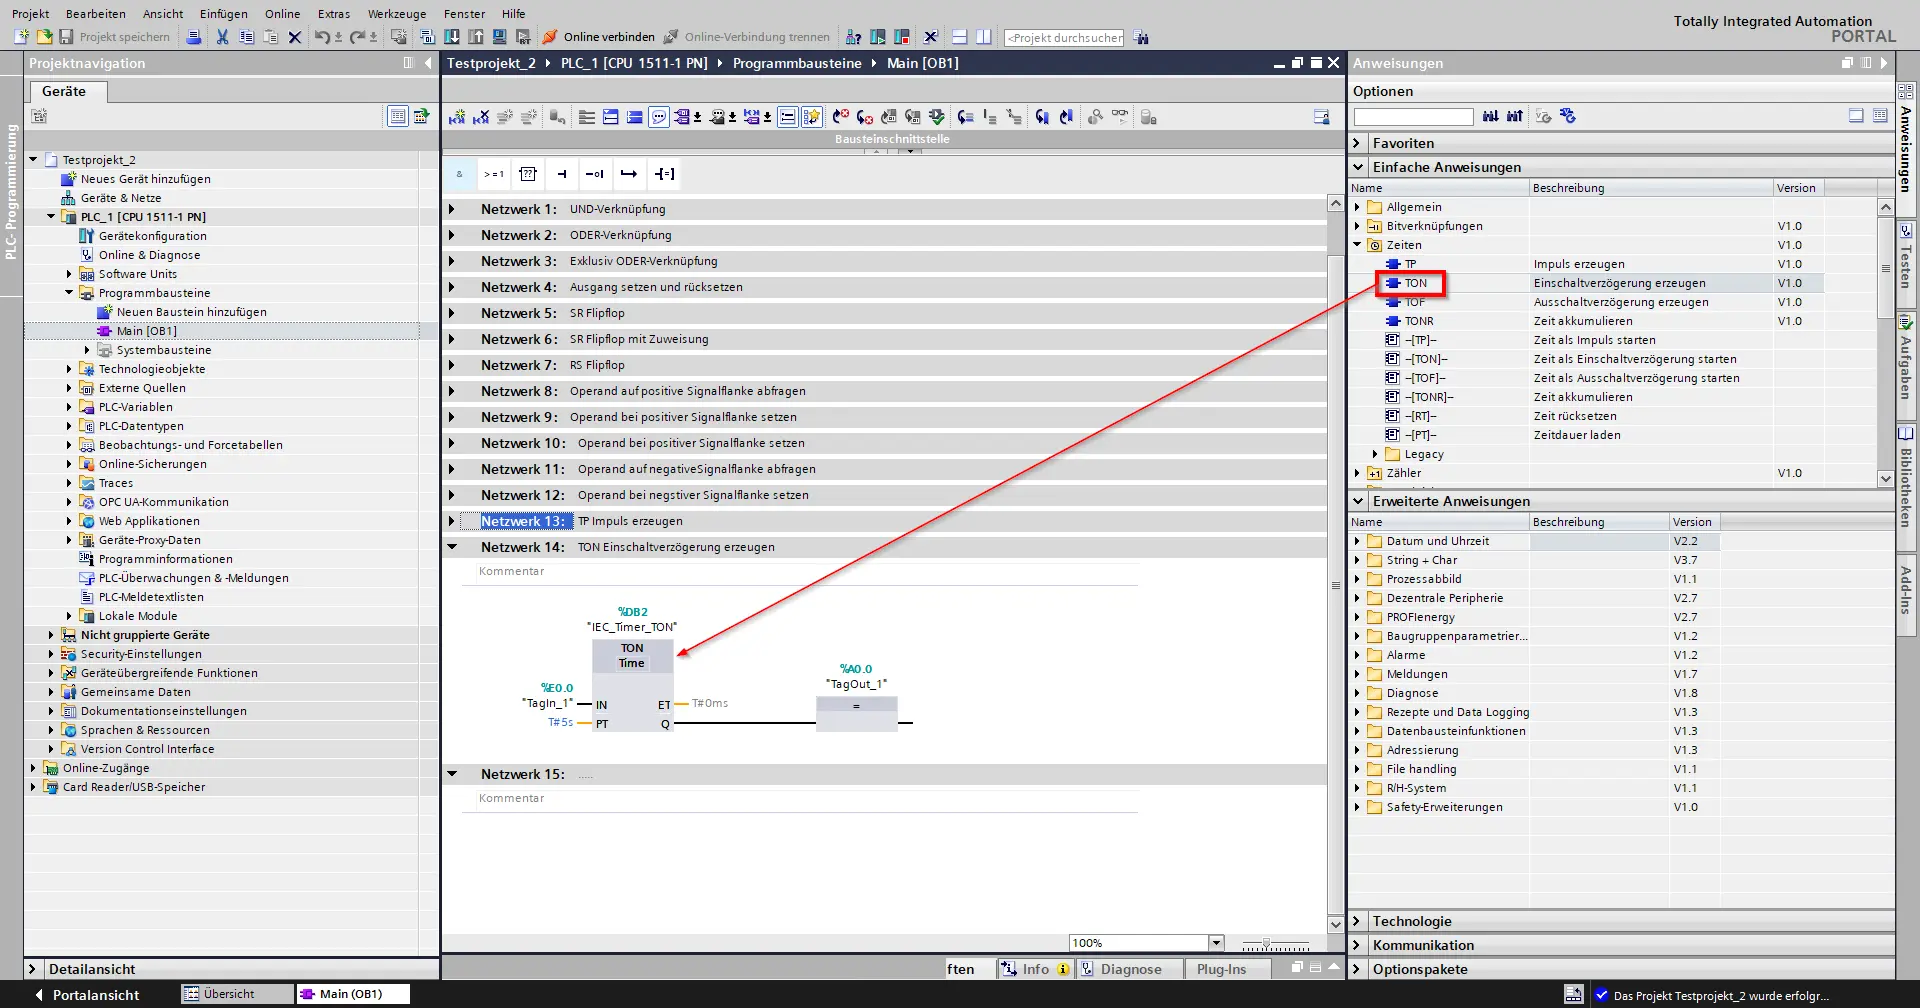The height and width of the screenshot is (1008, 1920).
Task: Click the undo arrow icon
Action: [x=321, y=37]
